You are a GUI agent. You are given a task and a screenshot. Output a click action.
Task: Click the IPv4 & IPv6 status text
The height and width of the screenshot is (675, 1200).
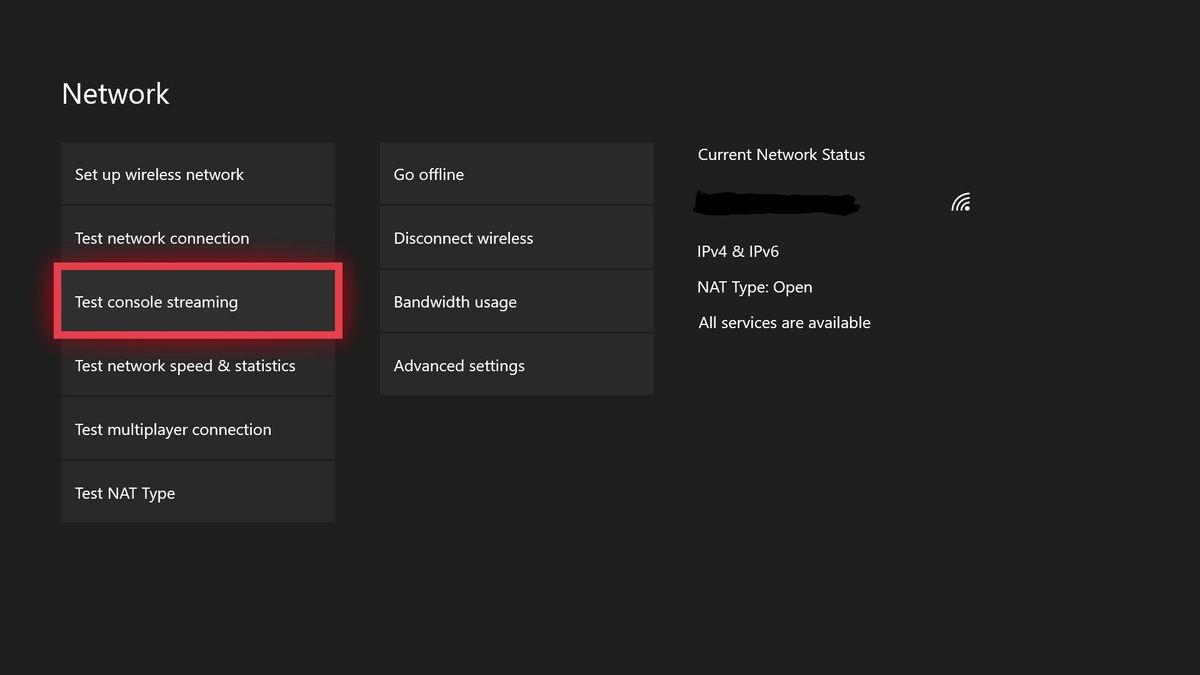(x=737, y=251)
